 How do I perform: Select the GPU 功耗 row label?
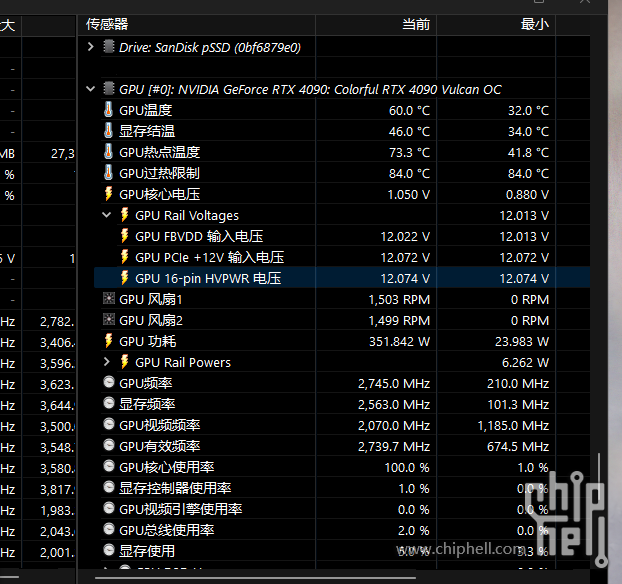(148, 342)
